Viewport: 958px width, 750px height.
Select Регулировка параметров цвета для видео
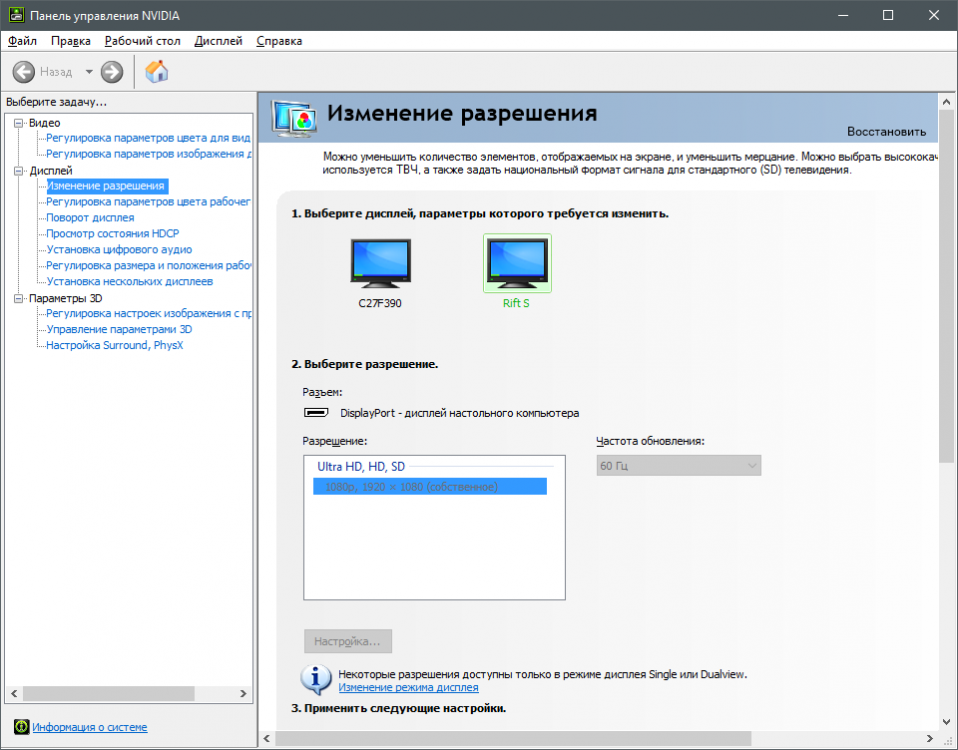[x=148, y=137]
